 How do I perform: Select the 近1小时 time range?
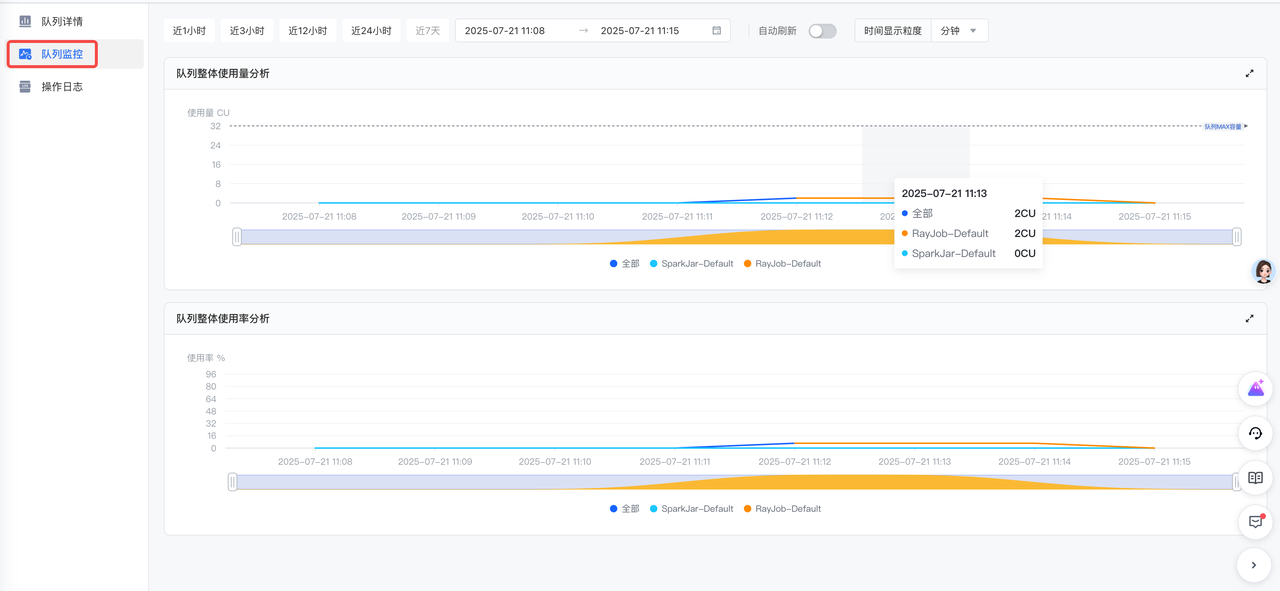189,31
